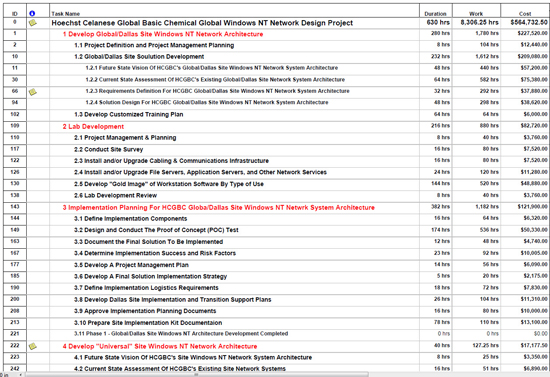Click the note icon on task row 222
The image size is (550, 377).
(33, 346)
